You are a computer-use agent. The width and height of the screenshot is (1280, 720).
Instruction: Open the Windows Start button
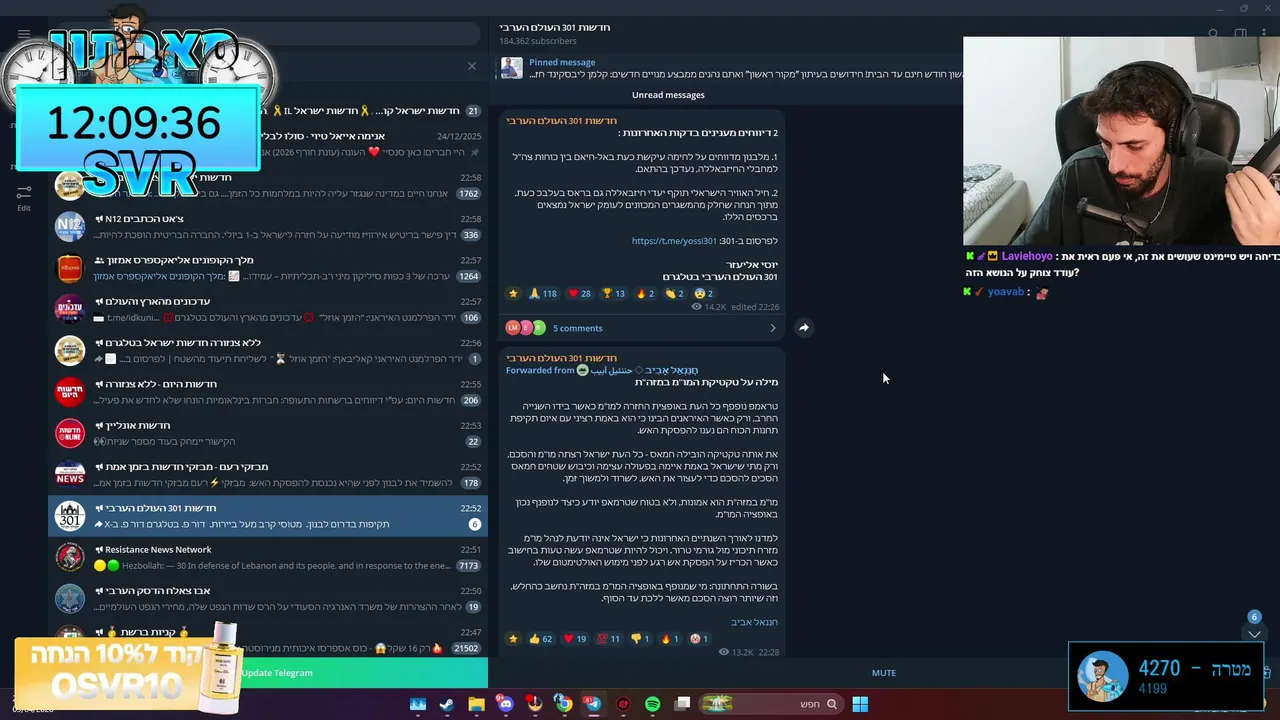tap(860, 704)
